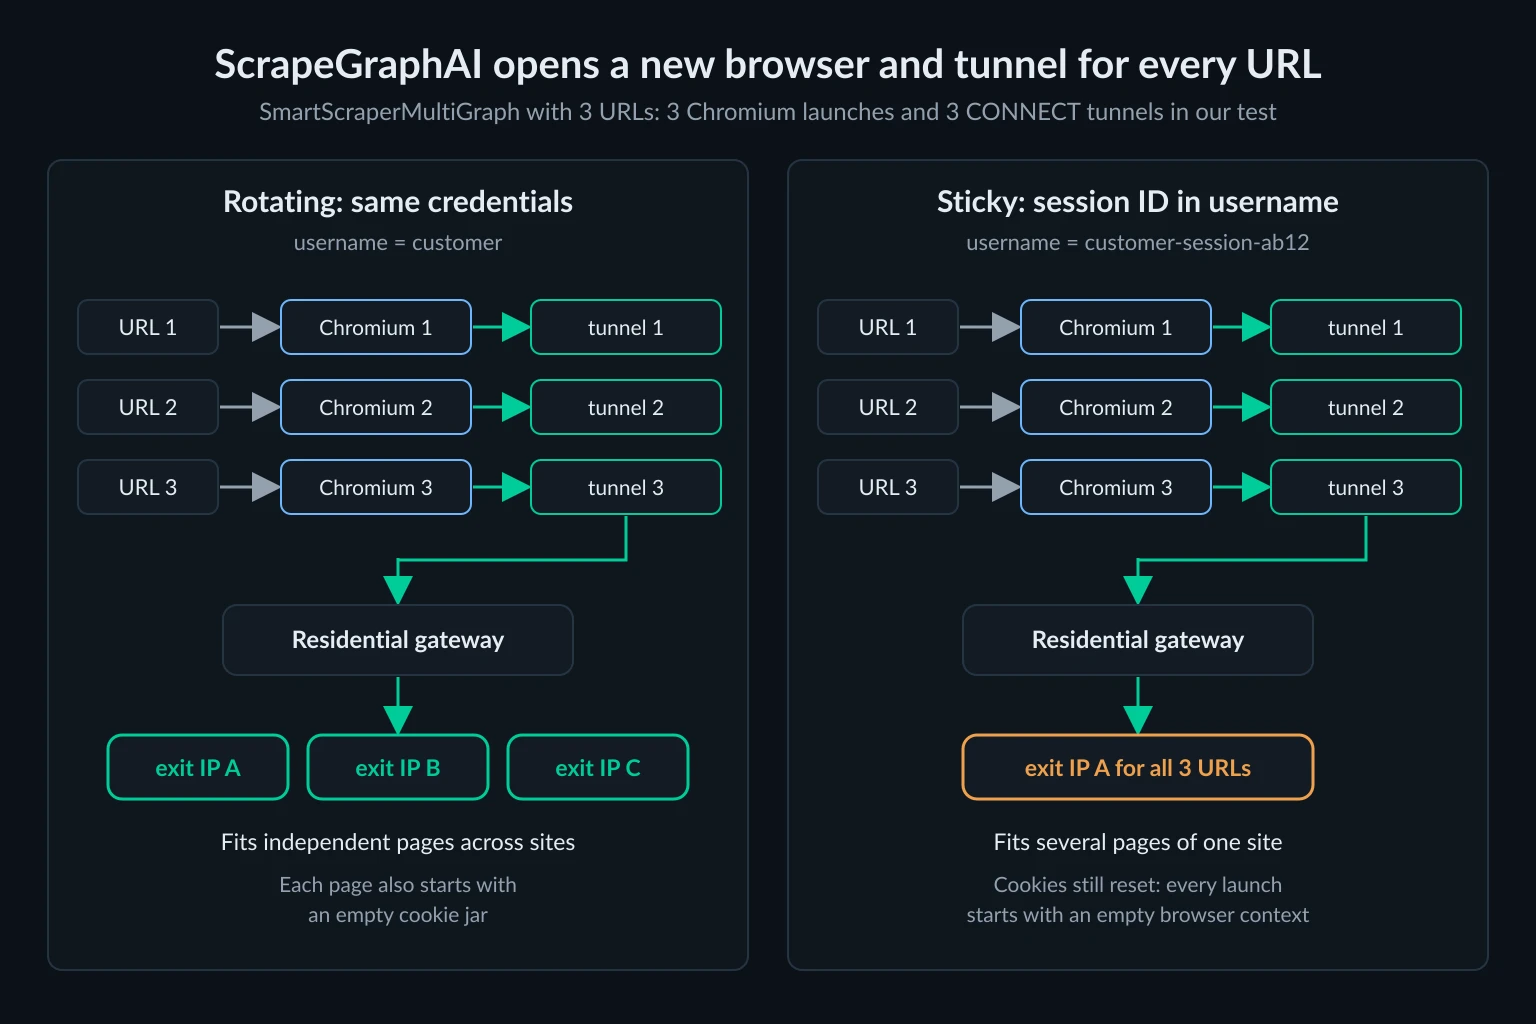The width and height of the screenshot is (1536, 1024).
Task: Select tunnel 2 in the Sticky panel
Action: click(1366, 407)
